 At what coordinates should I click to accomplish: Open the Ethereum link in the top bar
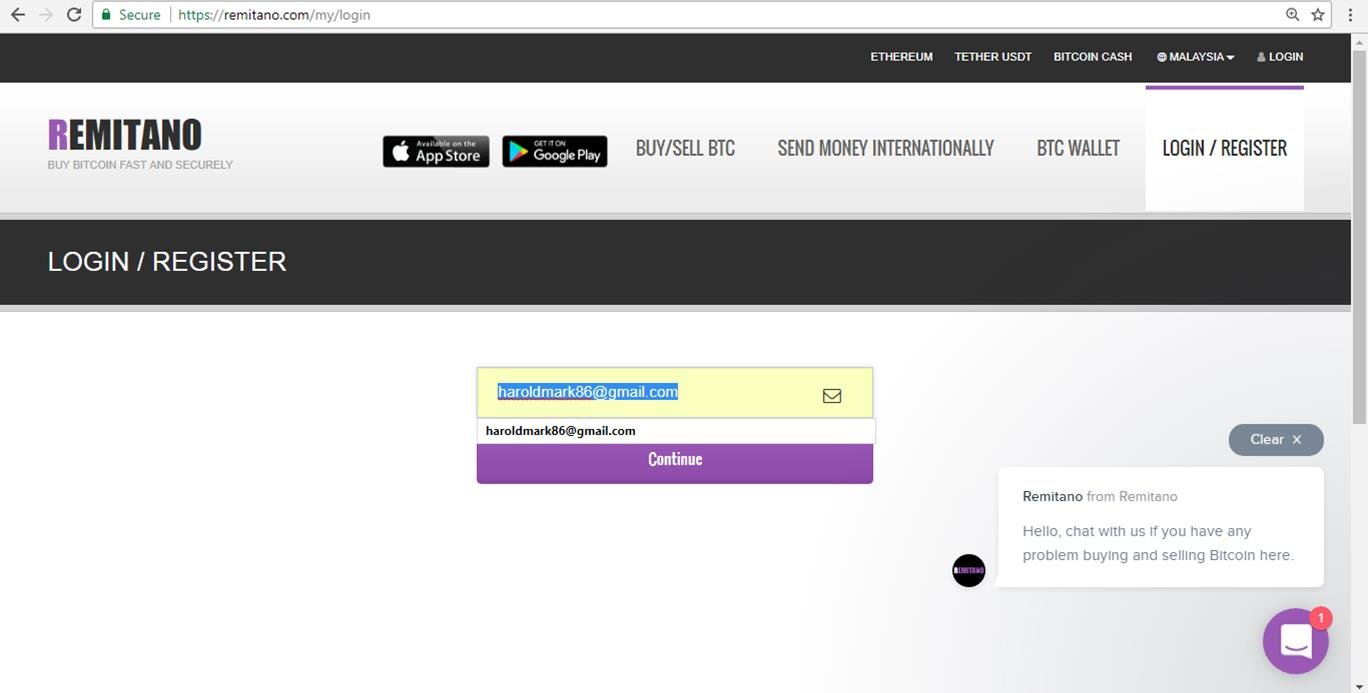tap(901, 57)
